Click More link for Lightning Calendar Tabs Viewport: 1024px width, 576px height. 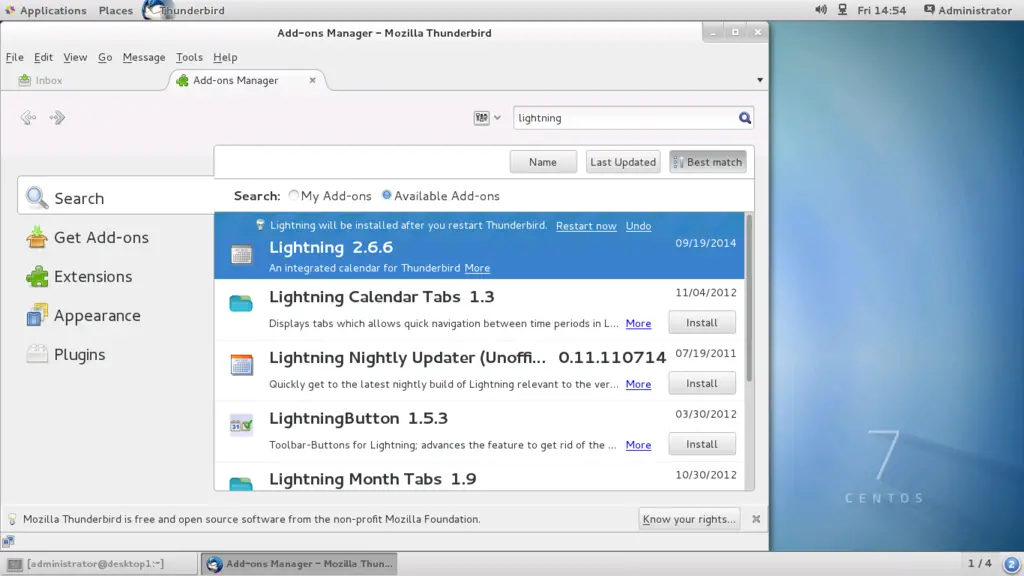pyautogui.click(x=638, y=323)
